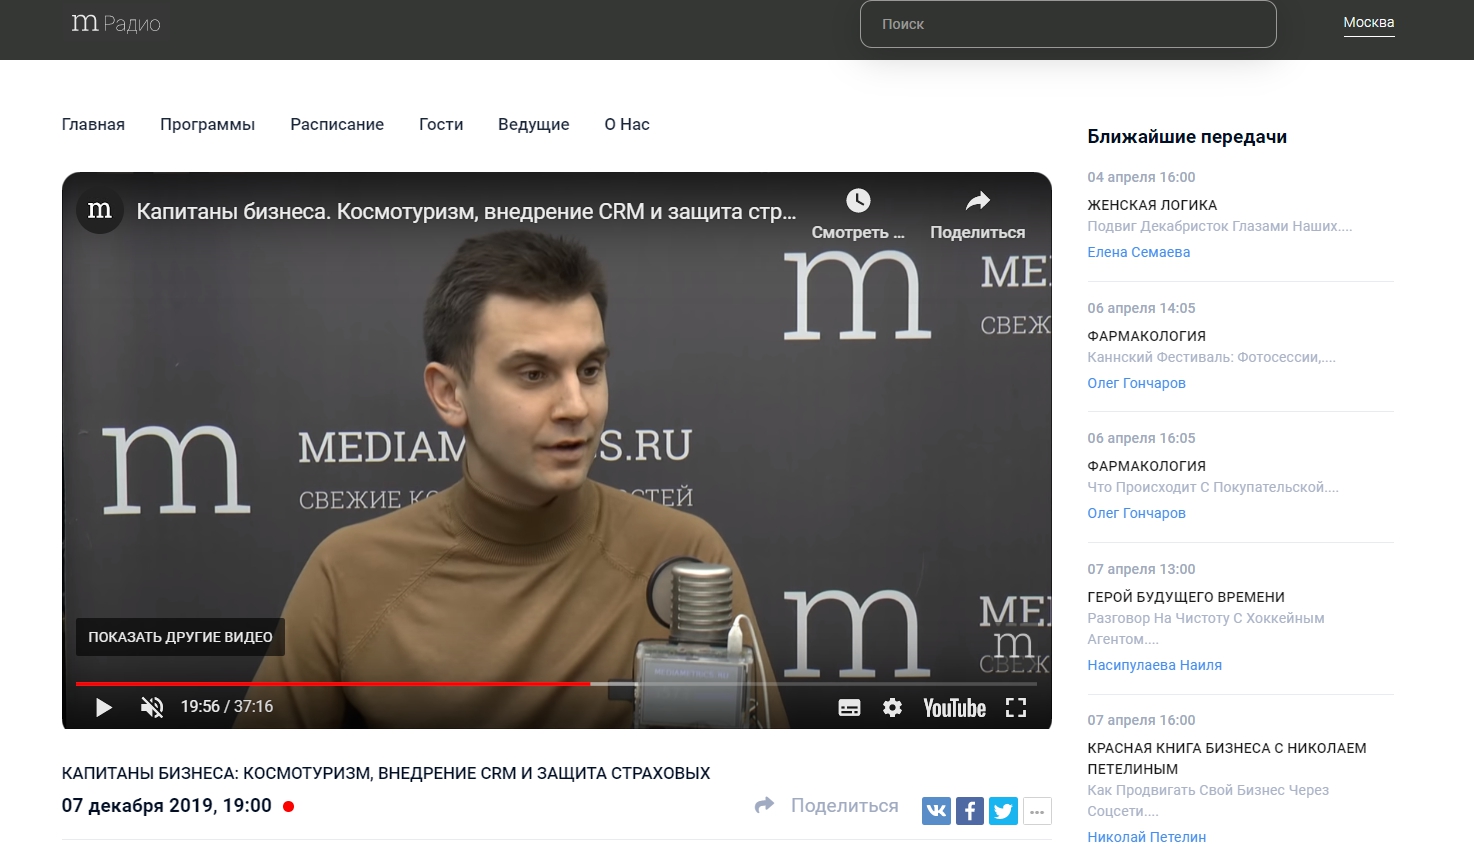Click the Поиск search field
The width and height of the screenshot is (1474, 847).
(1067, 24)
